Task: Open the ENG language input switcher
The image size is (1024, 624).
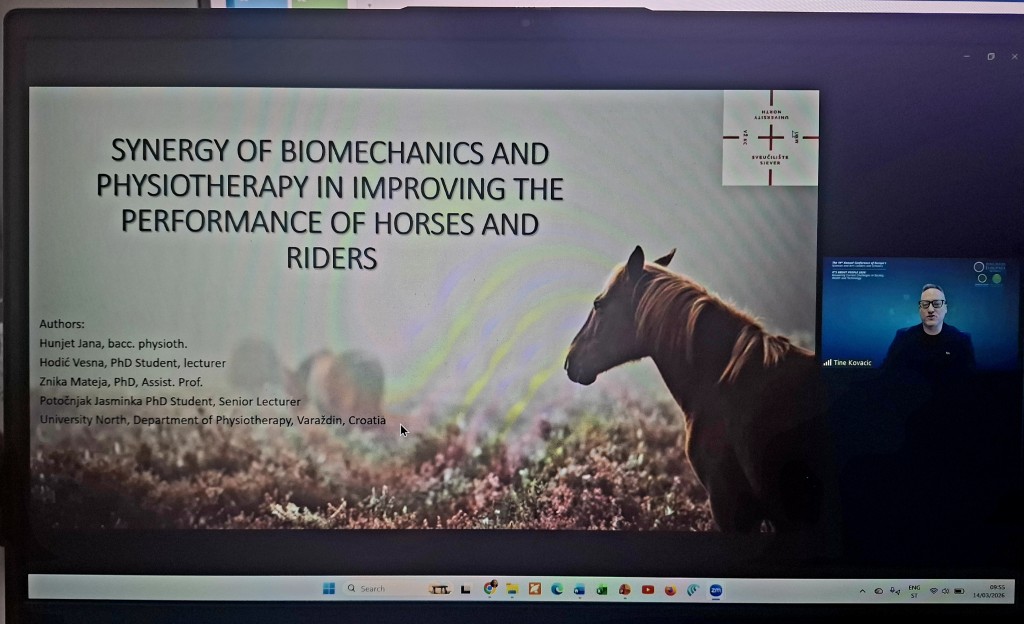Action: 913,590
